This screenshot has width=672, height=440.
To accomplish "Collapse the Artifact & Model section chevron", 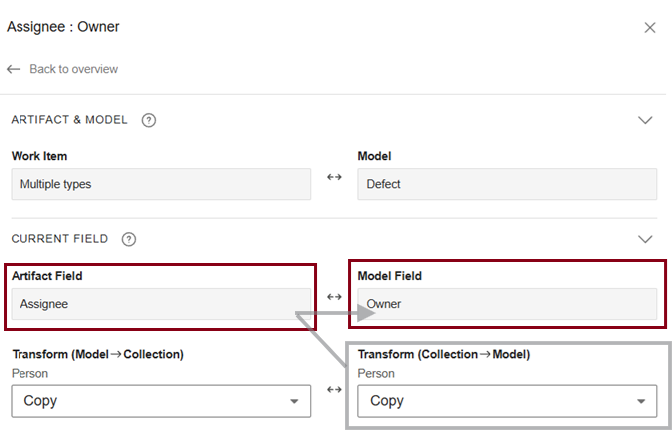I will click(x=645, y=120).
